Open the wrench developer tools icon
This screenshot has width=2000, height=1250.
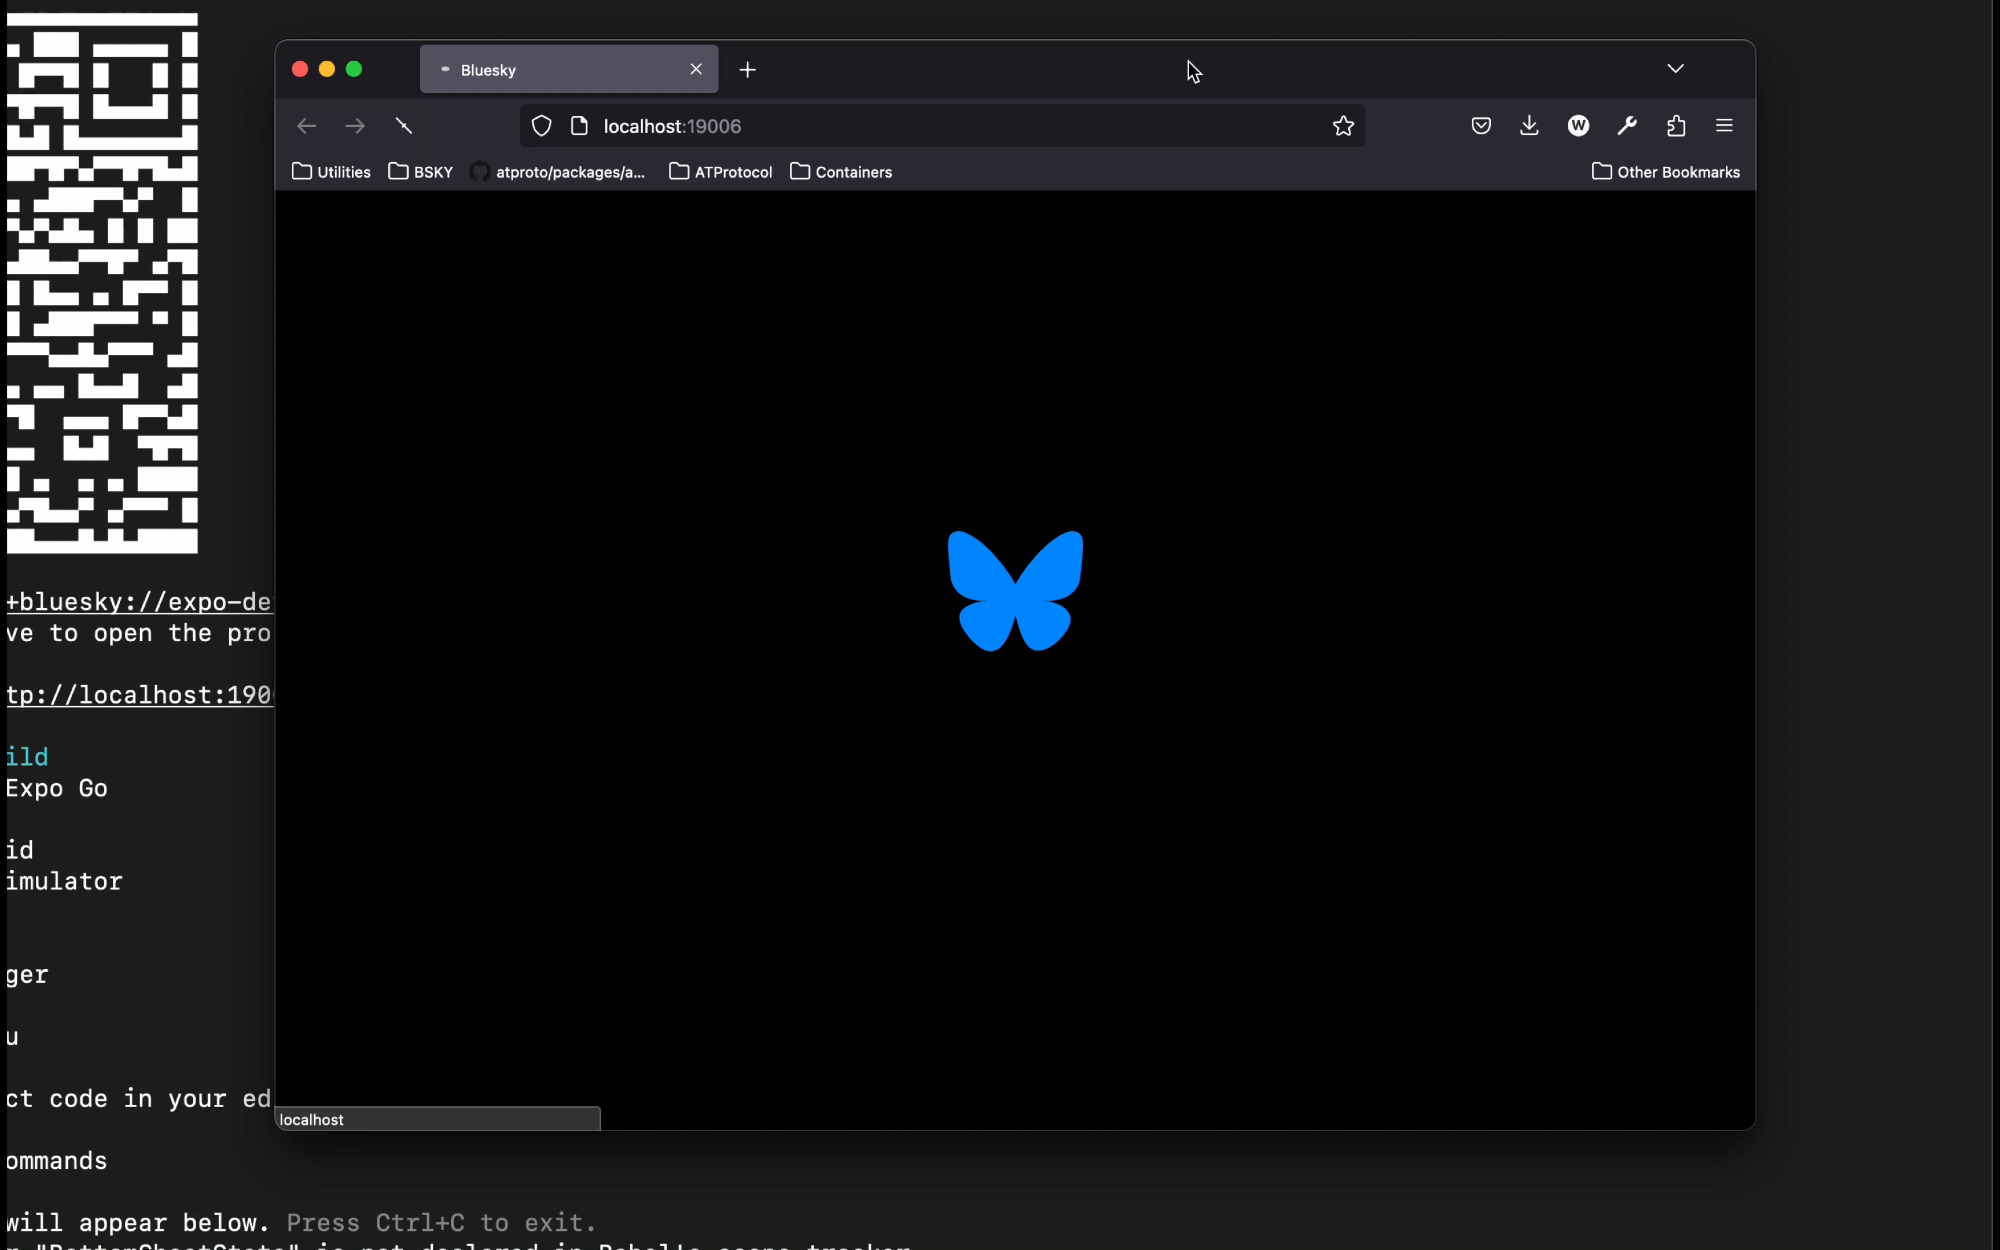(1627, 126)
